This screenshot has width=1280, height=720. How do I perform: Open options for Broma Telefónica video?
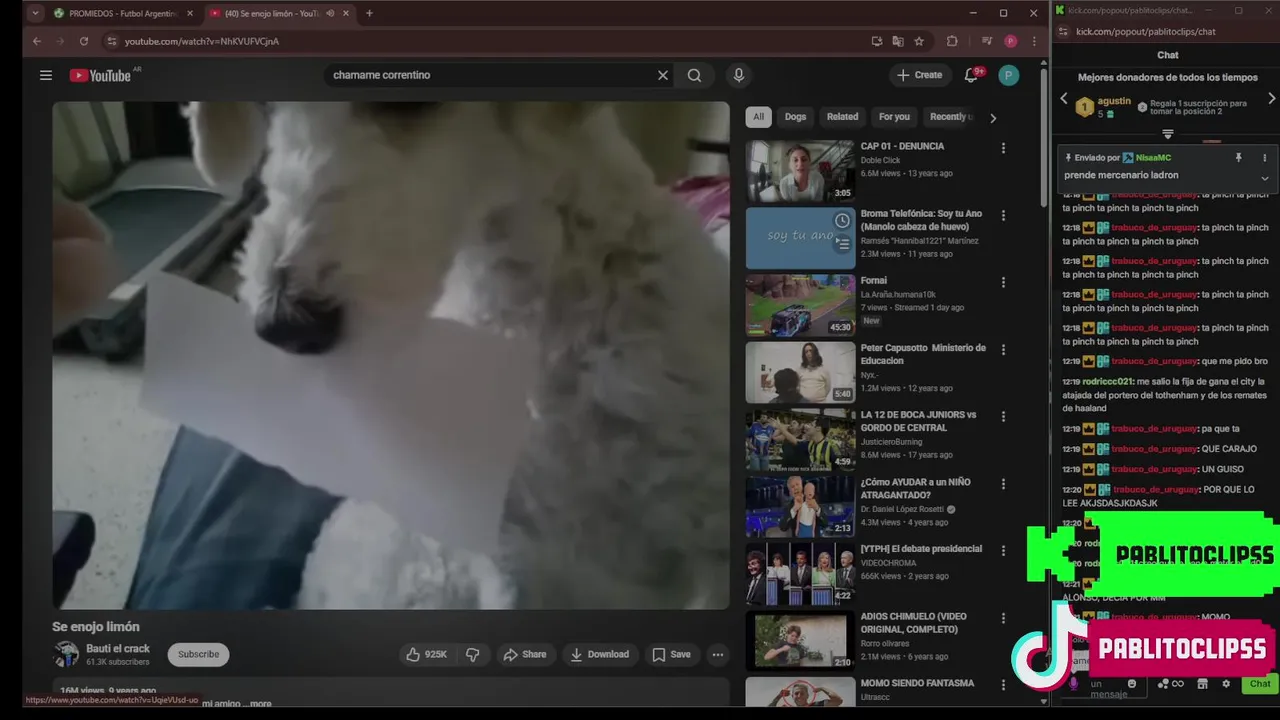click(1003, 215)
